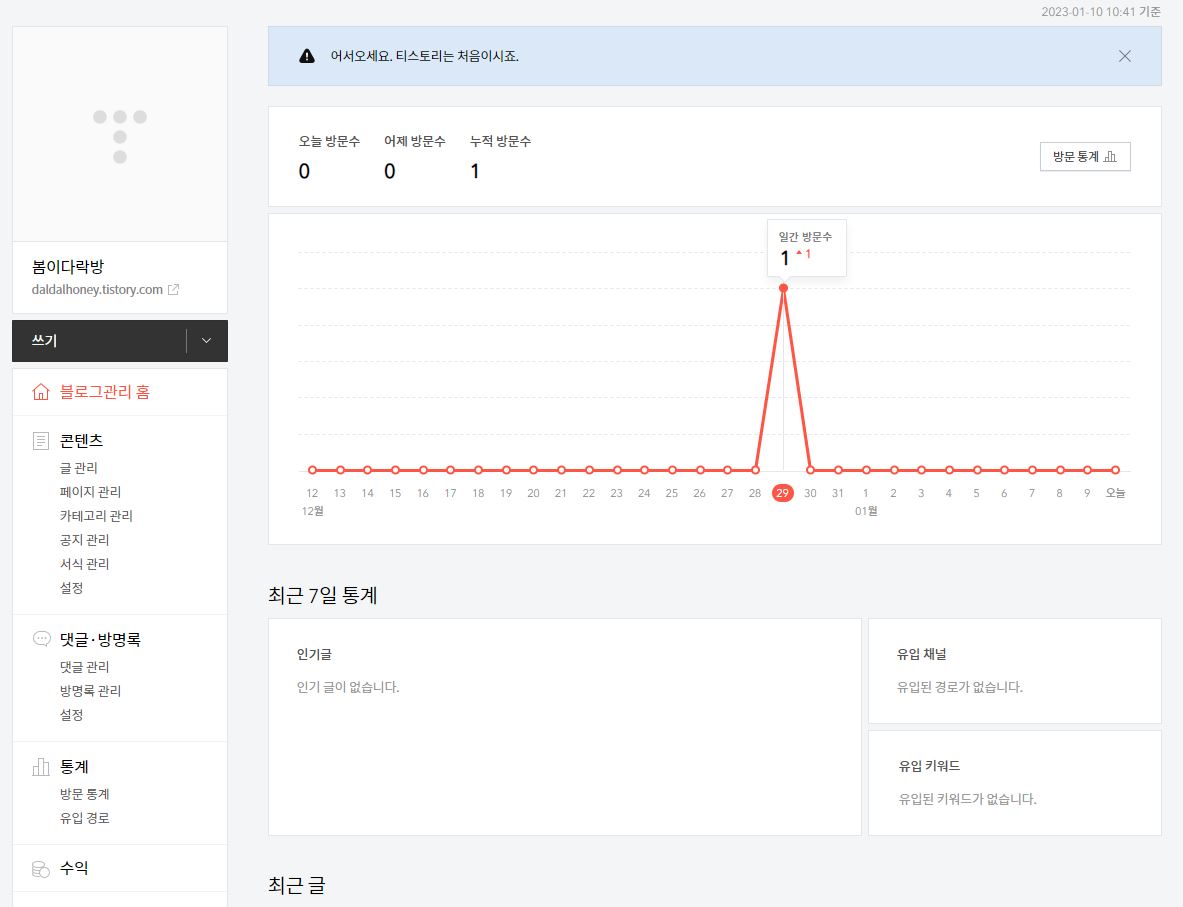The image size is (1183, 907).
Task: Click the 최근 글 heading
Action: [297, 885]
